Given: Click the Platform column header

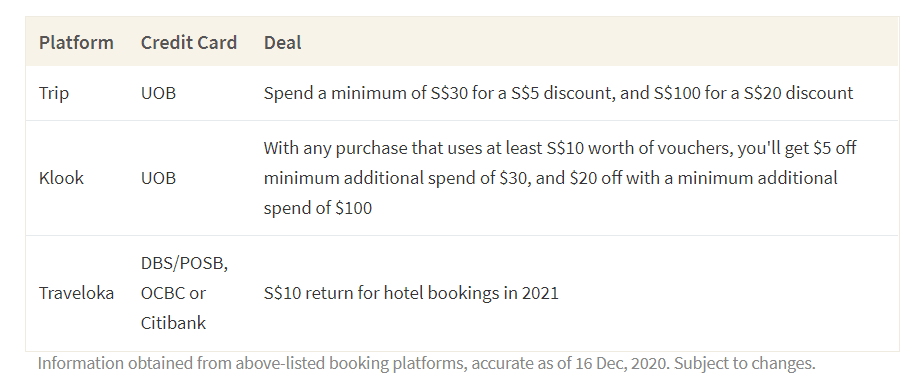Looking at the screenshot, I should click(76, 43).
